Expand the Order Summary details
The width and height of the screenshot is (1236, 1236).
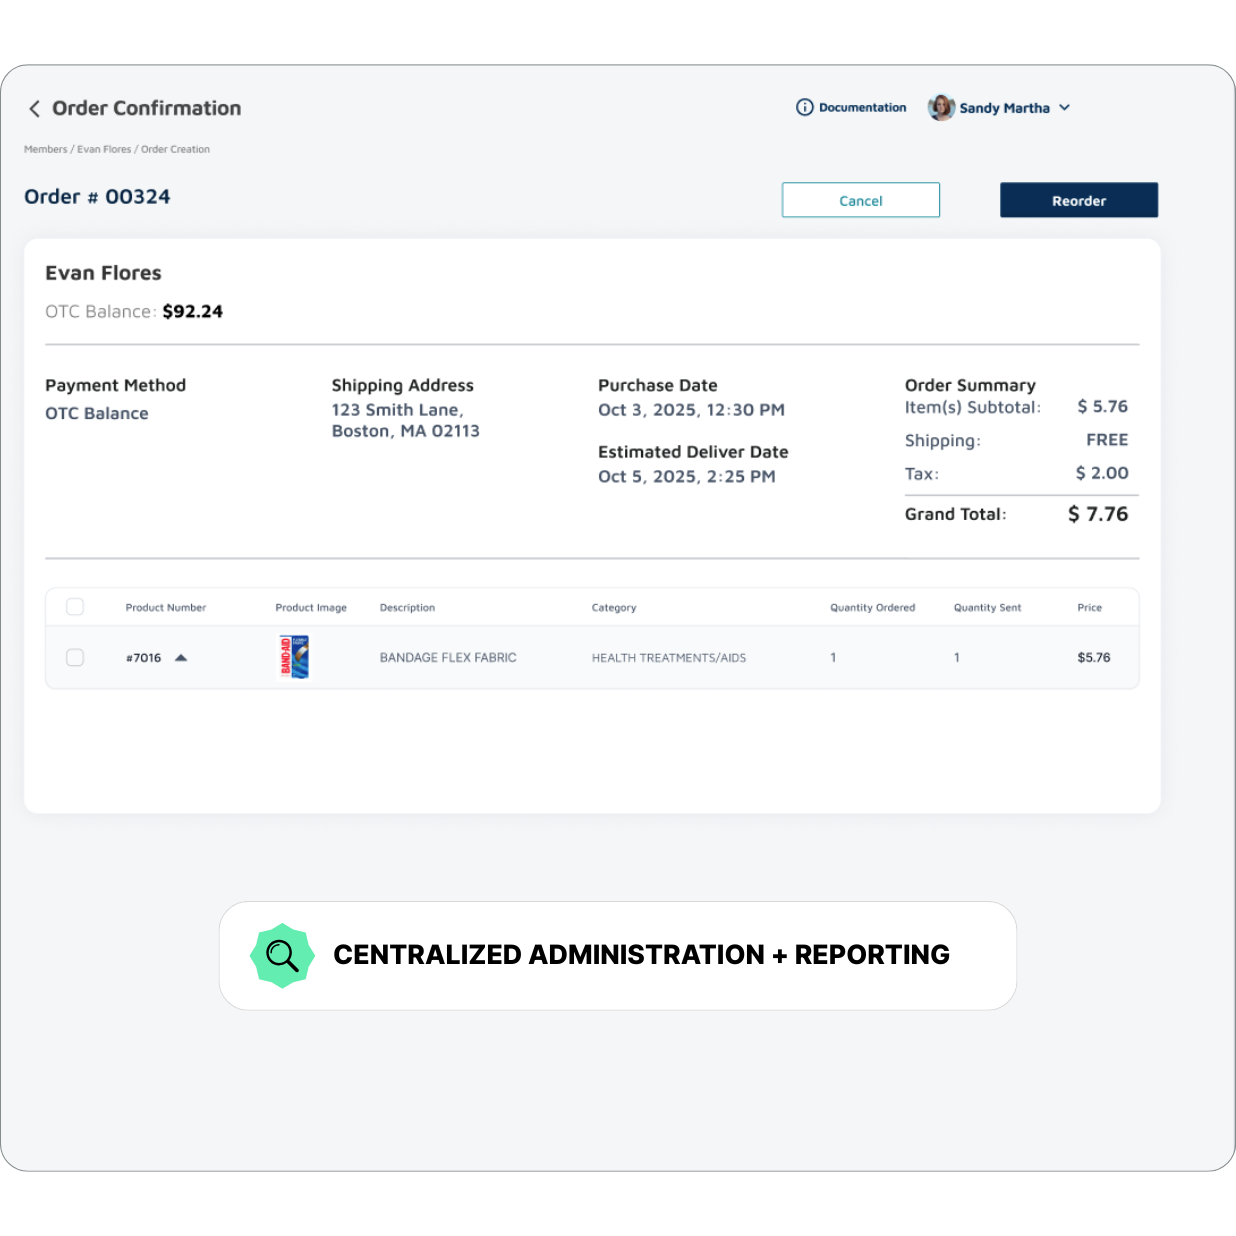tap(970, 385)
